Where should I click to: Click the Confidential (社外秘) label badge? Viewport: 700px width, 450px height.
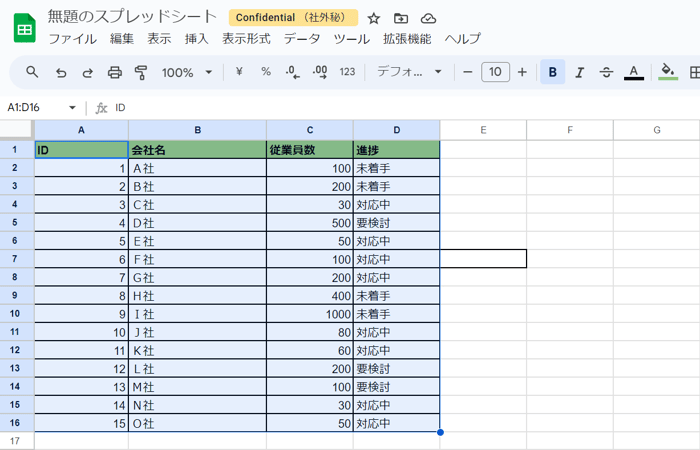pyautogui.click(x=293, y=17)
